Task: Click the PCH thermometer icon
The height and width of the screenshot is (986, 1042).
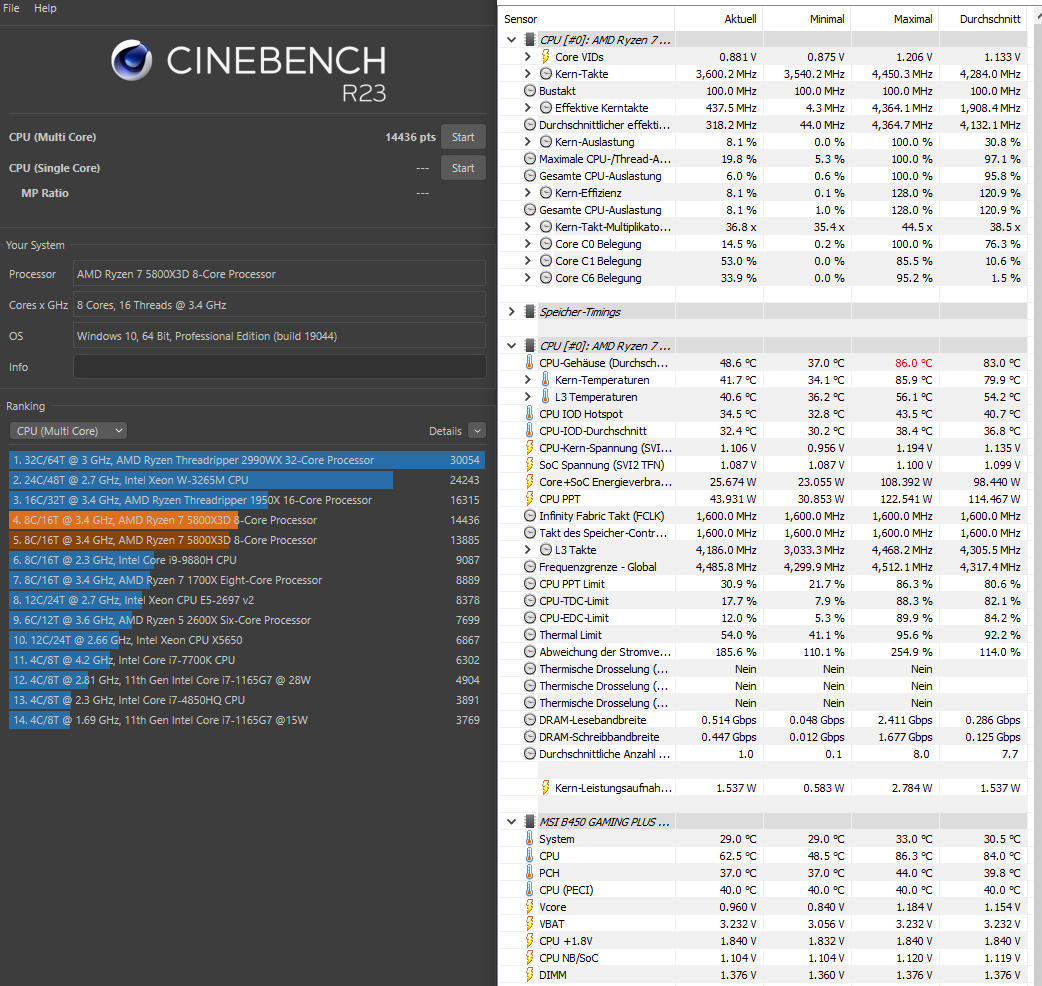Action: pyautogui.click(x=530, y=872)
